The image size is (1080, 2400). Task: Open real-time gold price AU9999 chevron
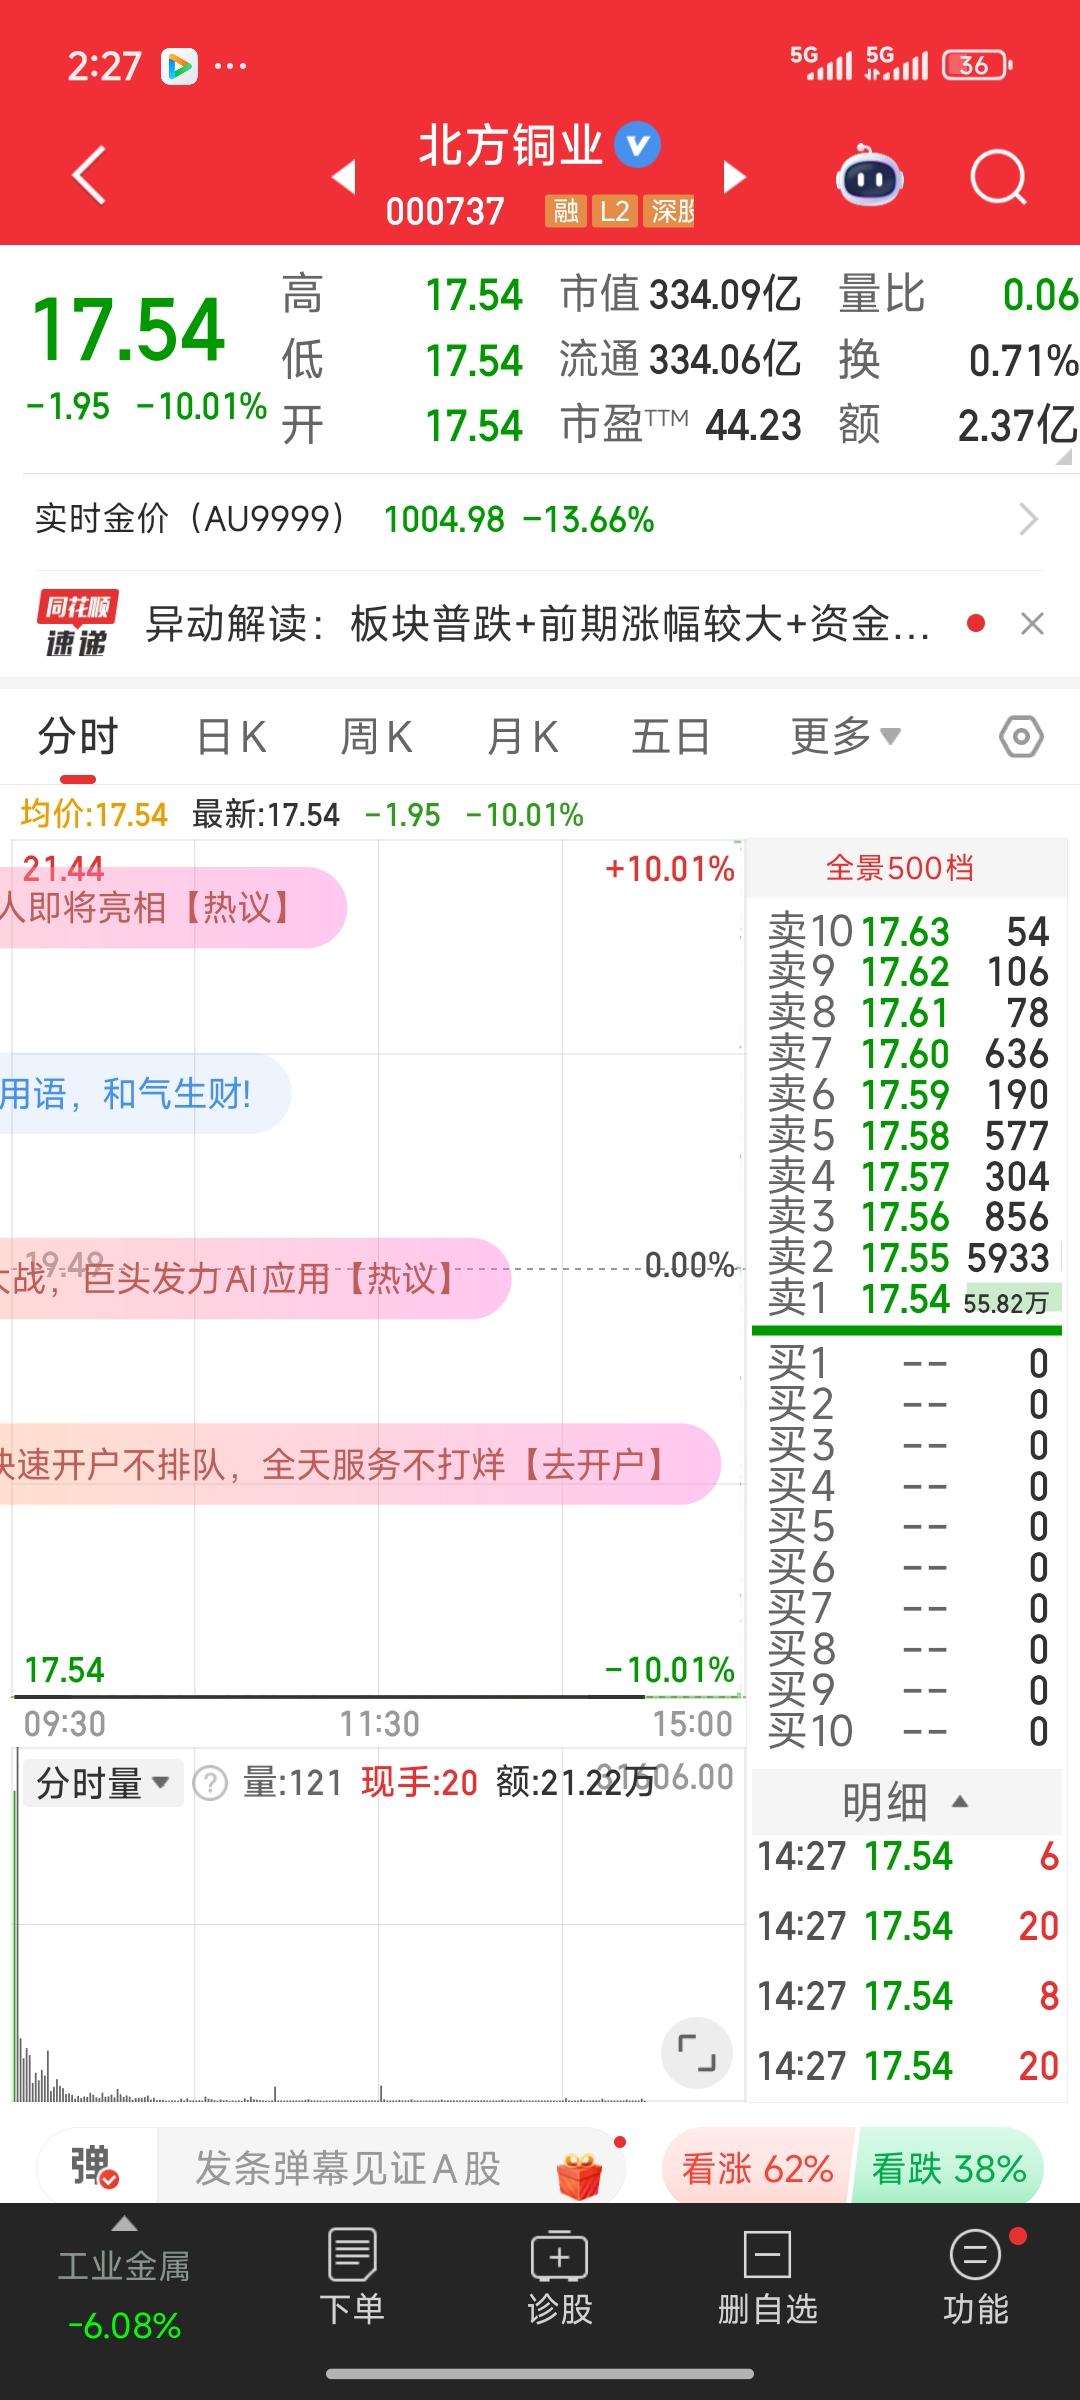[1028, 519]
